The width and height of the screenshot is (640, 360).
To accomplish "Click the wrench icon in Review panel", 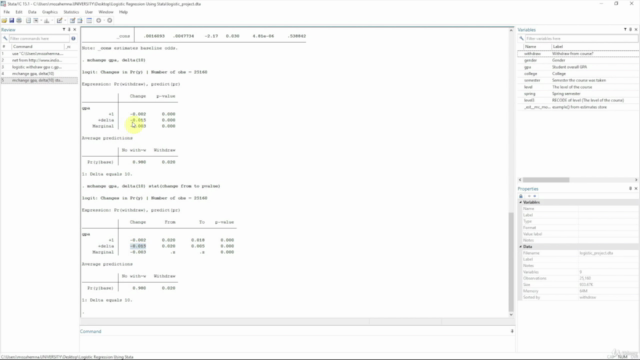I will tap(5, 38).
